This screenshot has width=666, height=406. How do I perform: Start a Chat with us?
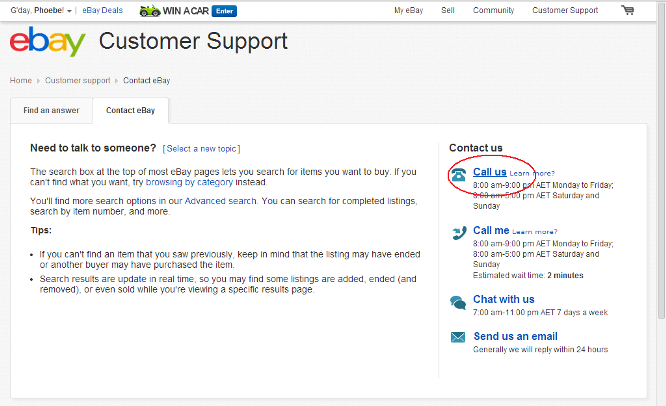pyautogui.click(x=504, y=299)
